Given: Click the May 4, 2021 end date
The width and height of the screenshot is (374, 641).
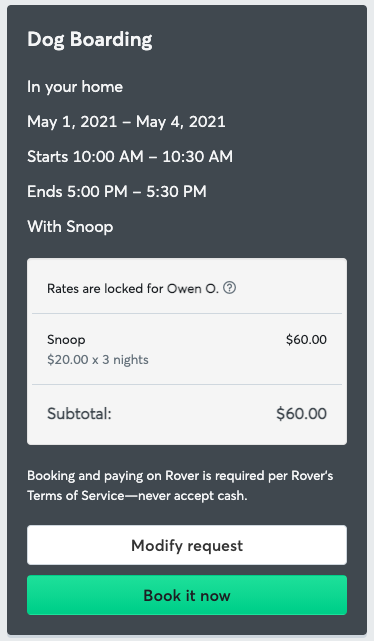Looking at the screenshot, I should [x=181, y=122].
